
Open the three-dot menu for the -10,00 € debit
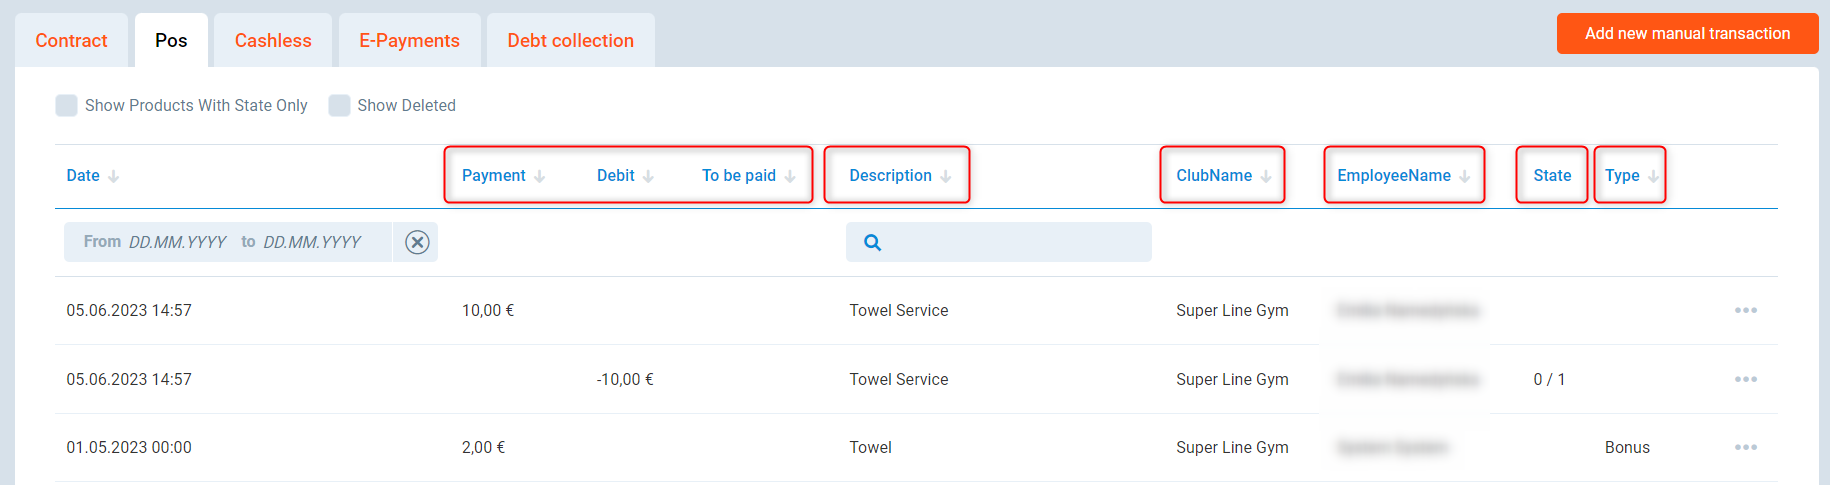1745,380
